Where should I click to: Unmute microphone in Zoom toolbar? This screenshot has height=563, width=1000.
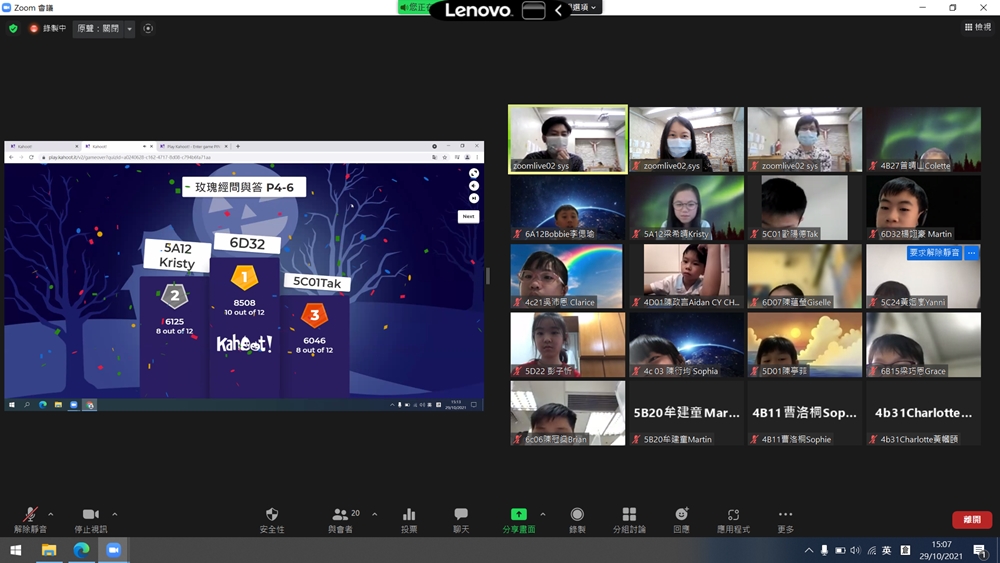(x=30, y=520)
